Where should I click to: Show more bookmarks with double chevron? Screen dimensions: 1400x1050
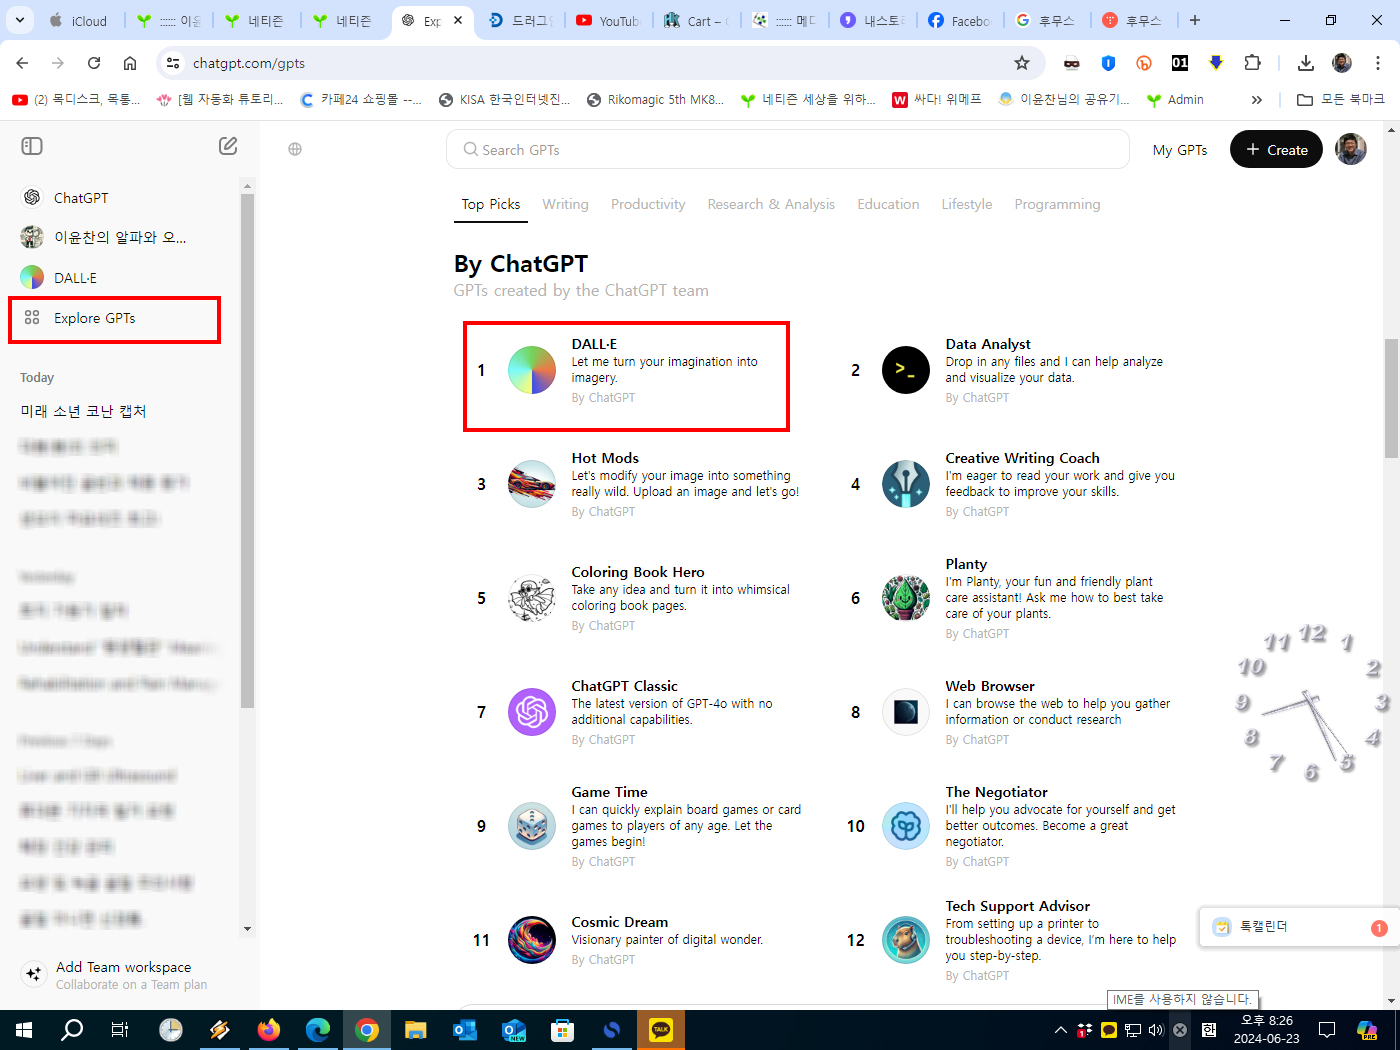(x=1257, y=100)
